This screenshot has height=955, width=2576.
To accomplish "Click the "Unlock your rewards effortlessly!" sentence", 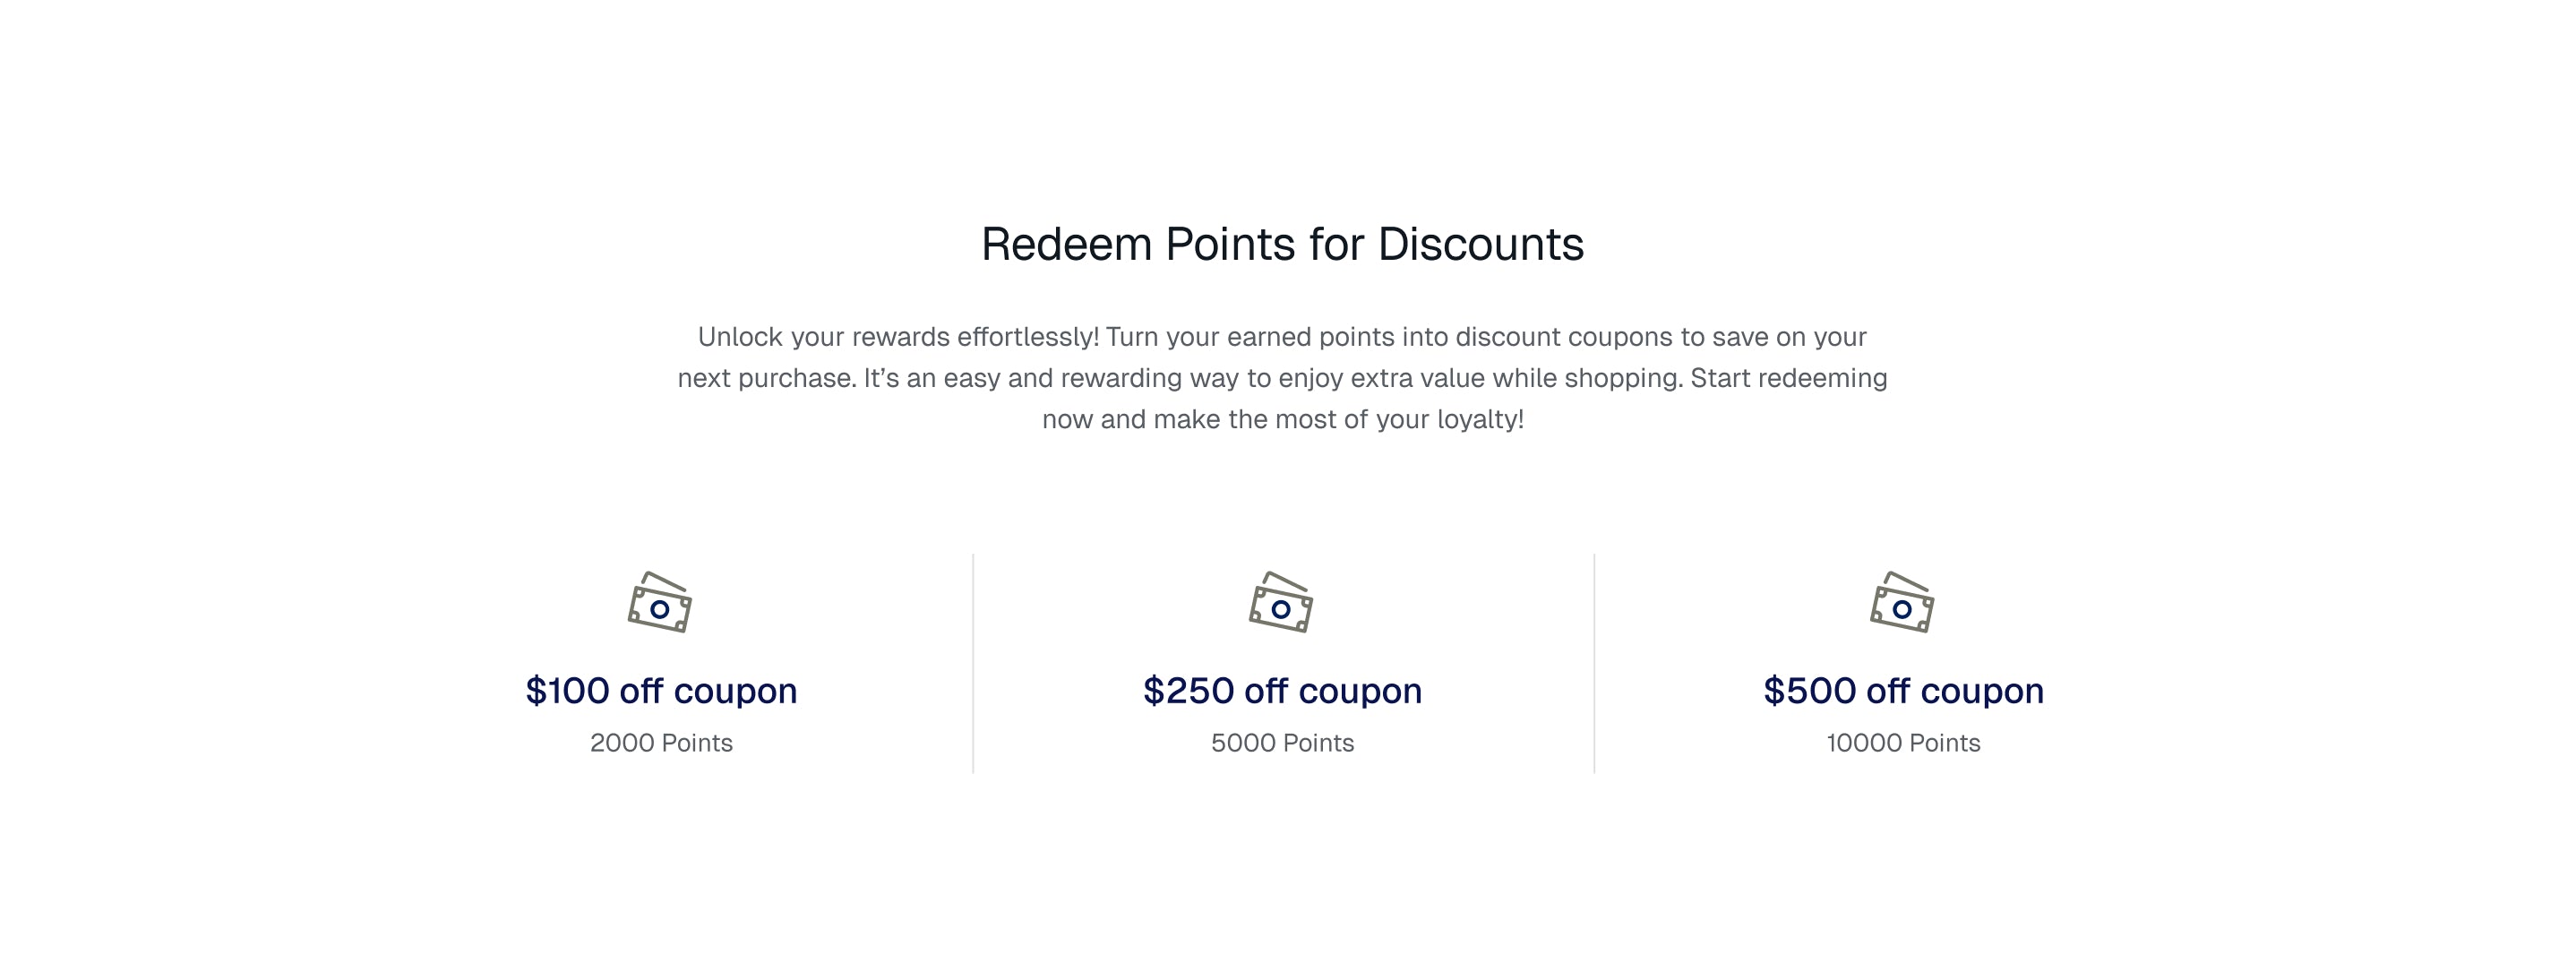I will point(897,337).
